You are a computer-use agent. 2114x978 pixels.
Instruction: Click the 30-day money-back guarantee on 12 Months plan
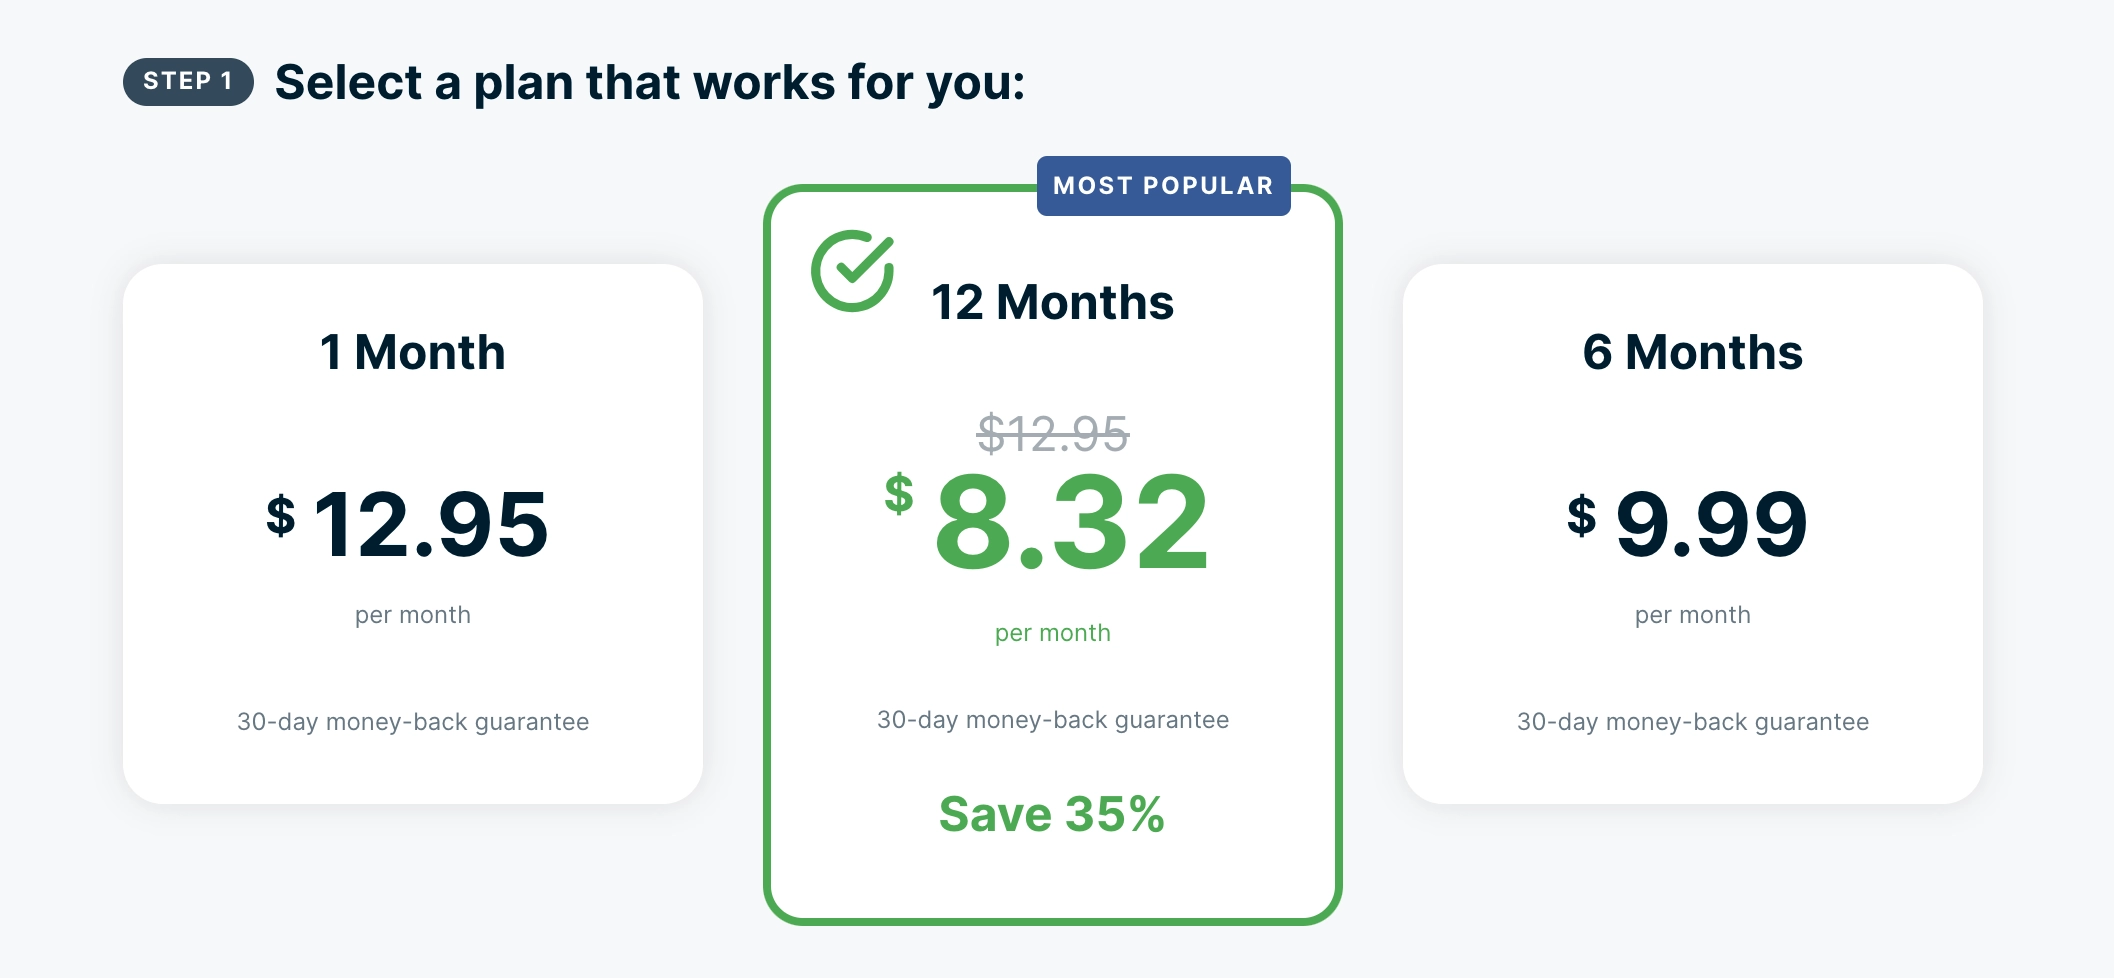1051,718
